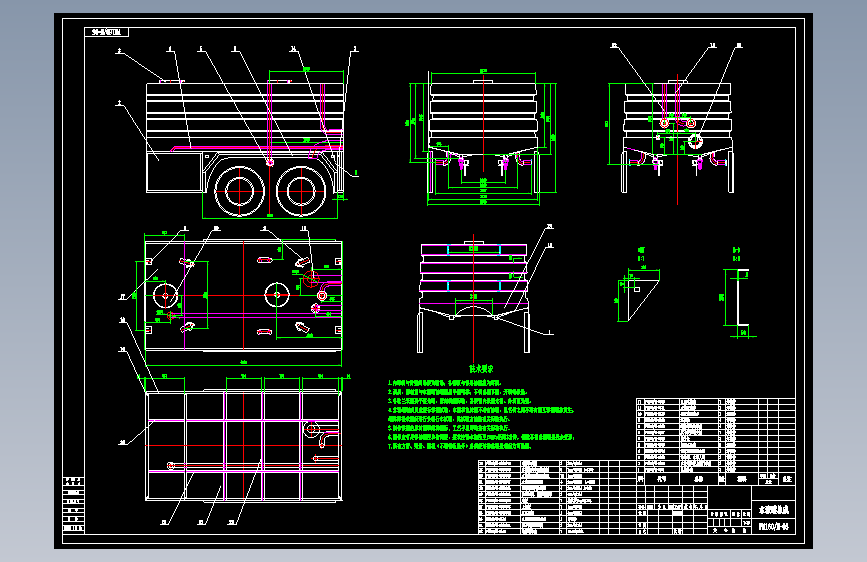Select the rotated drawing number label at top-left

pos(107,32)
